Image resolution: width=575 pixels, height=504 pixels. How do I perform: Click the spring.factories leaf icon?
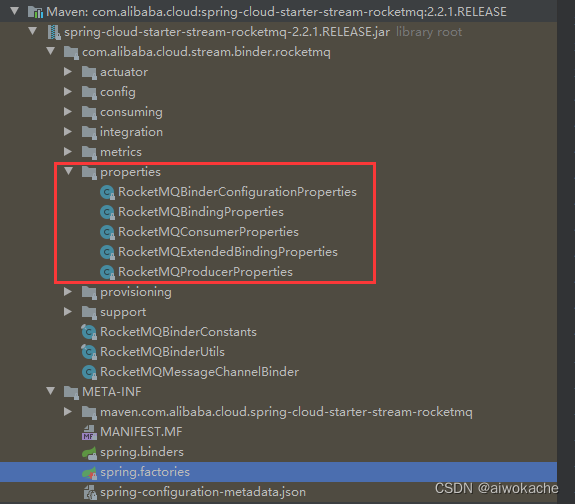[x=89, y=473]
